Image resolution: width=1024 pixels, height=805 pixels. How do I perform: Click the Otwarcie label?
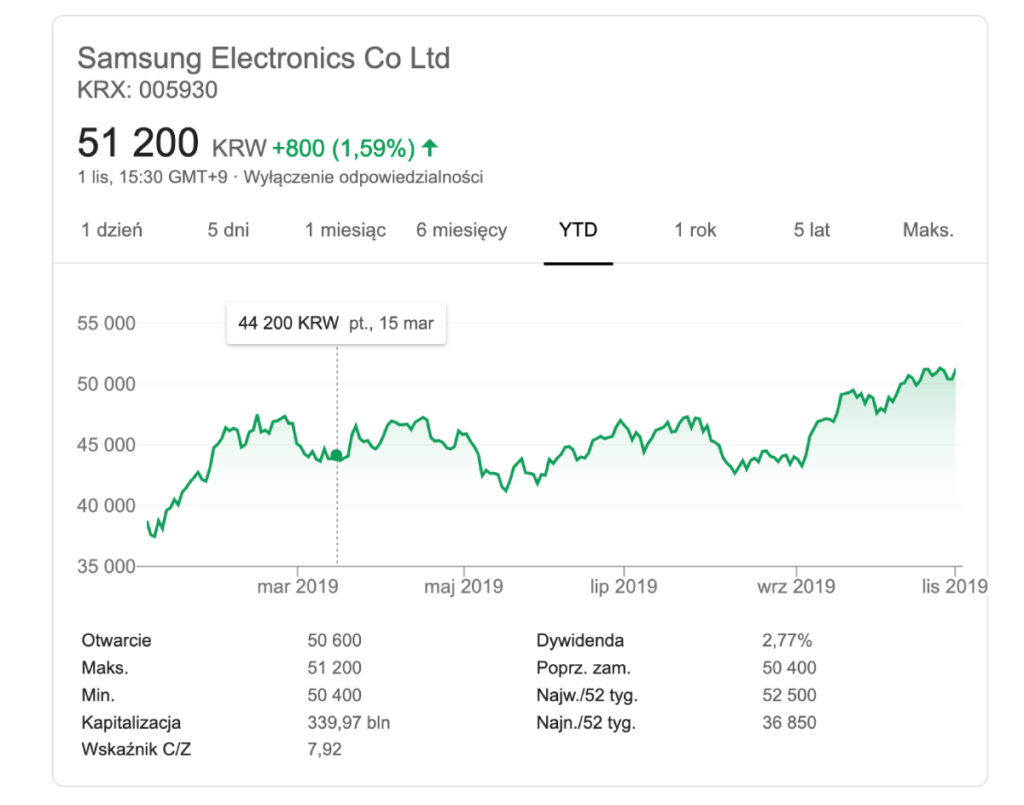coord(116,640)
